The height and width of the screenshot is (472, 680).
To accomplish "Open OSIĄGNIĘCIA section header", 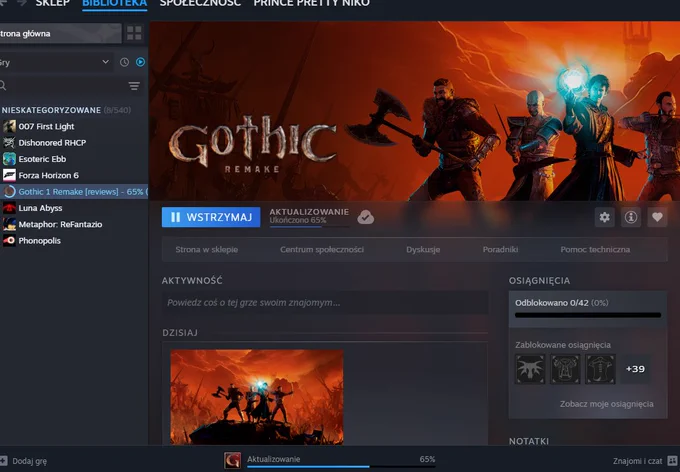I will point(539,281).
